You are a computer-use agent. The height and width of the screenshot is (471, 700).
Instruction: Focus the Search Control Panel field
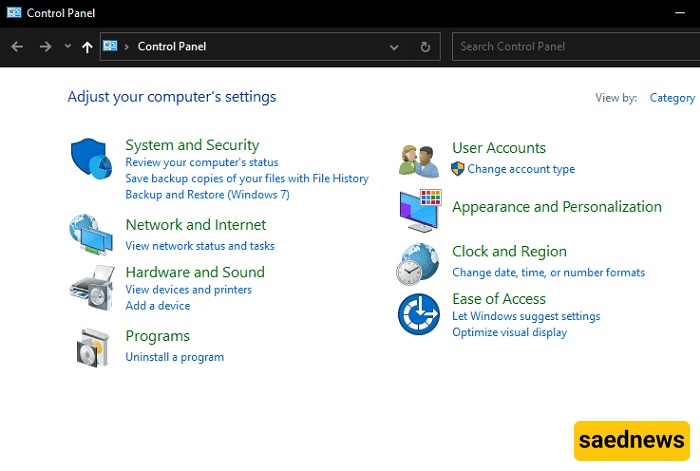coord(576,46)
